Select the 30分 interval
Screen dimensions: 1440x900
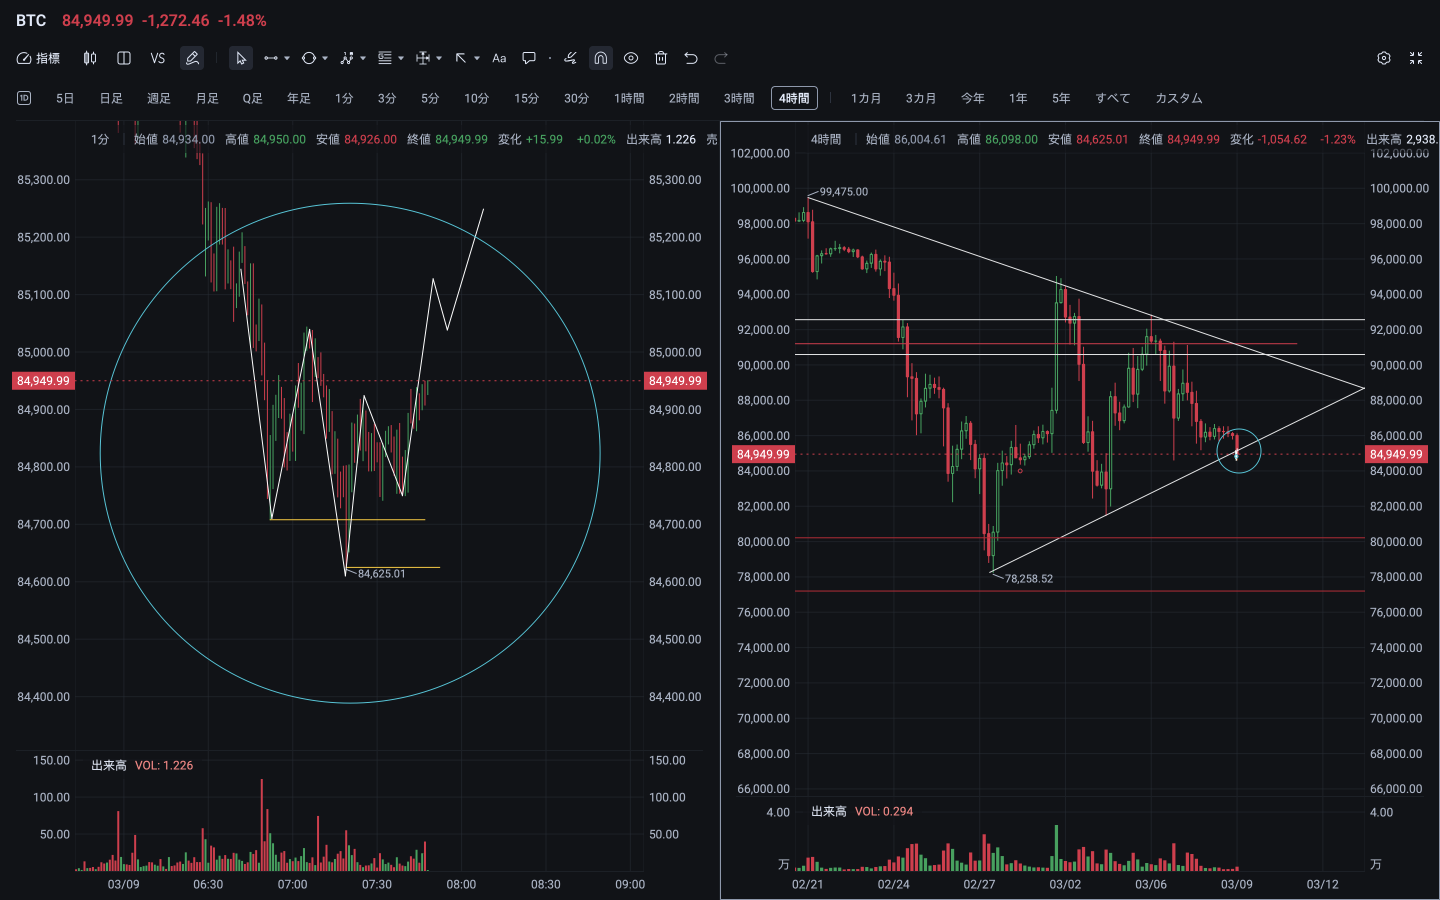click(x=576, y=98)
